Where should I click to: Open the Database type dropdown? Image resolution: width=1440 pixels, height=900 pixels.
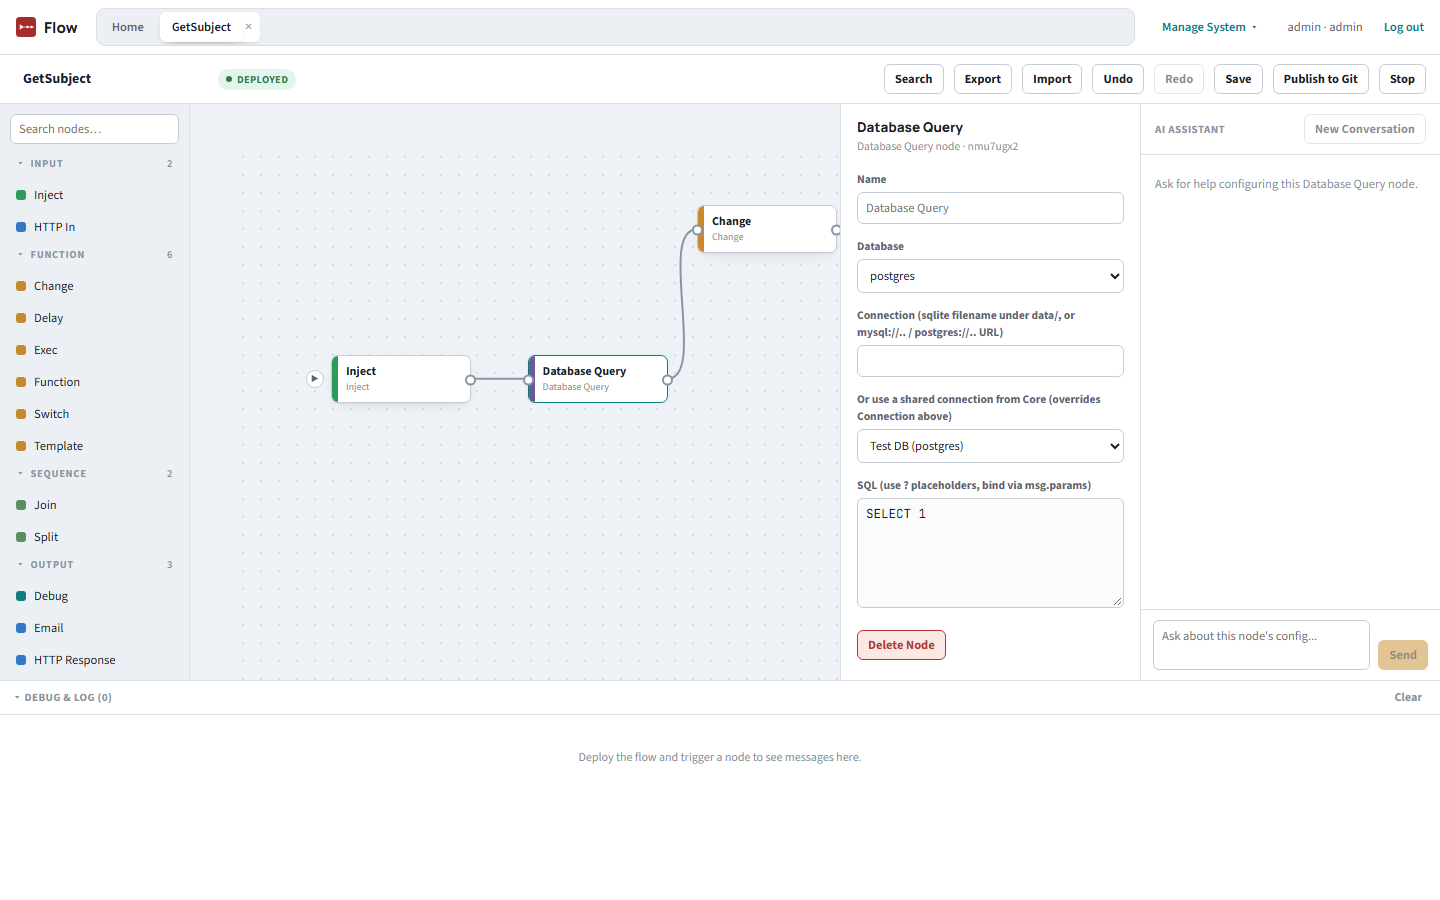click(x=990, y=276)
